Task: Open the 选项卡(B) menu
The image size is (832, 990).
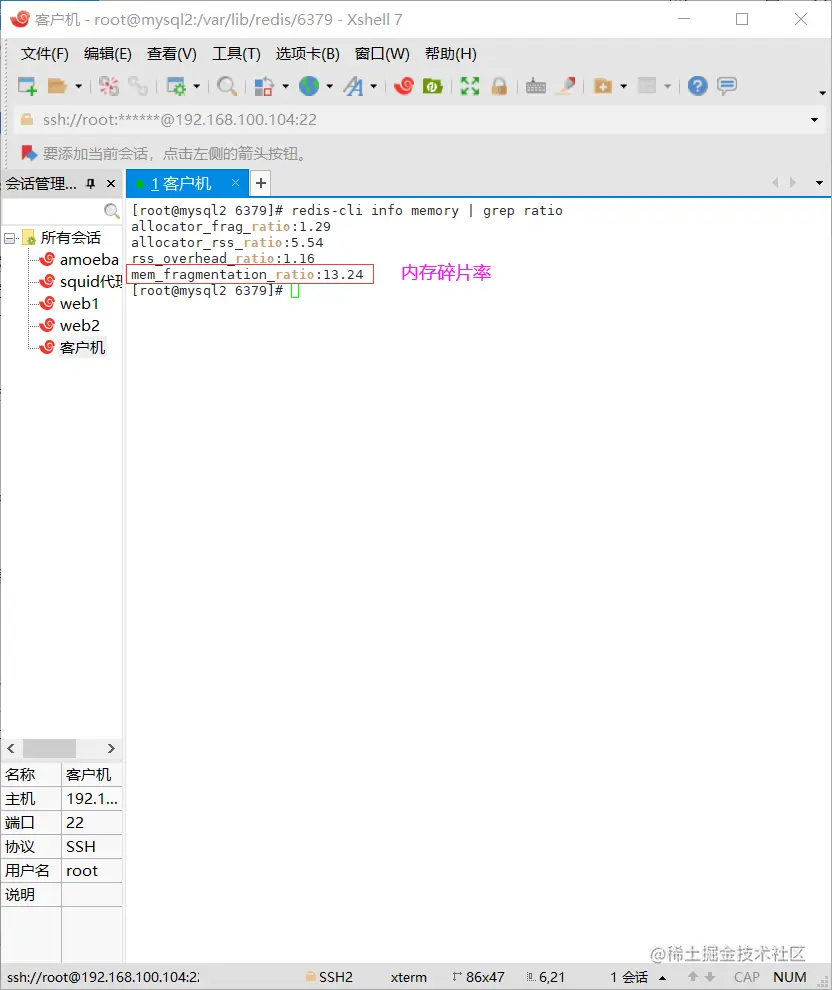Action: tap(307, 54)
